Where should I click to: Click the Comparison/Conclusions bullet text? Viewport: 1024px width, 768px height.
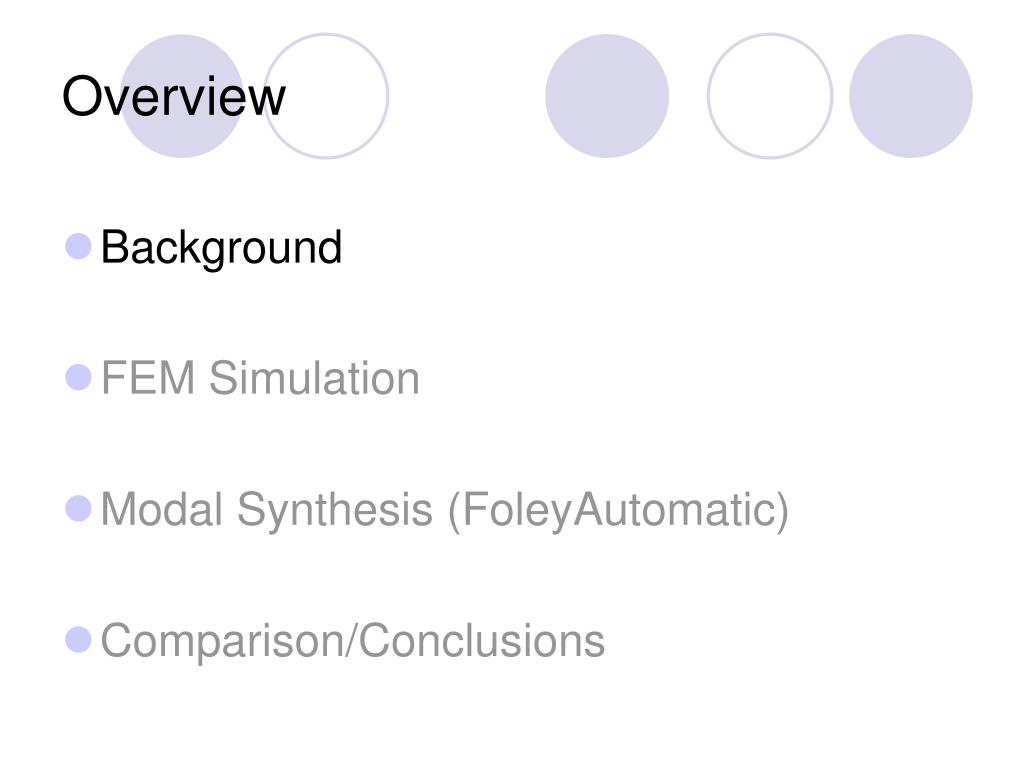(x=353, y=641)
